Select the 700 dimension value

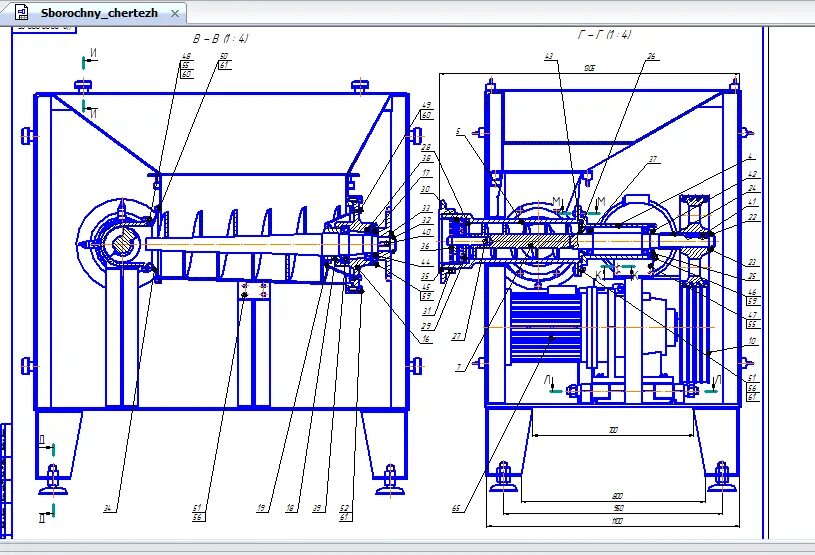[613, 430]
